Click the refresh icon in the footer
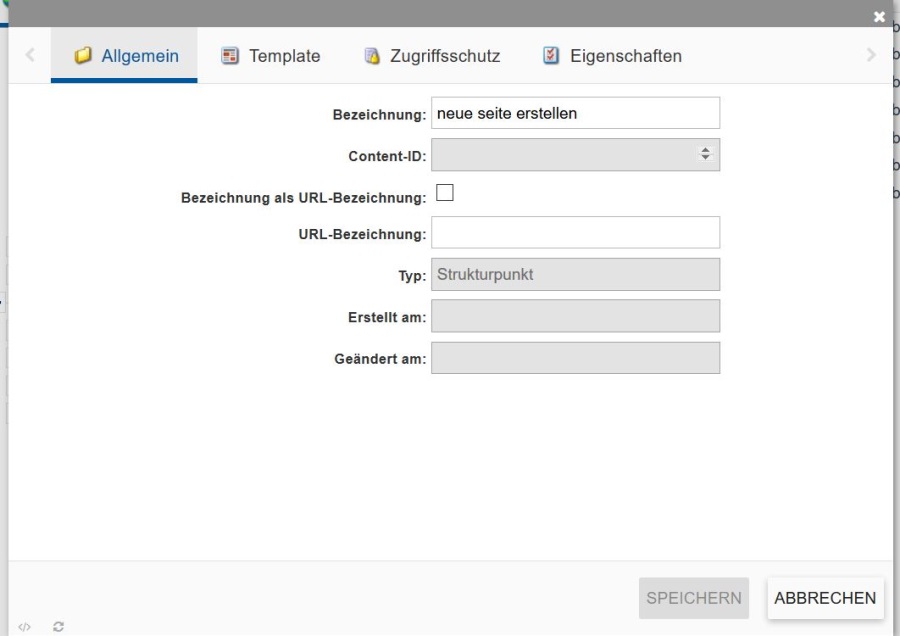Viewport: 900px width, 636px height. pos(59,627)
